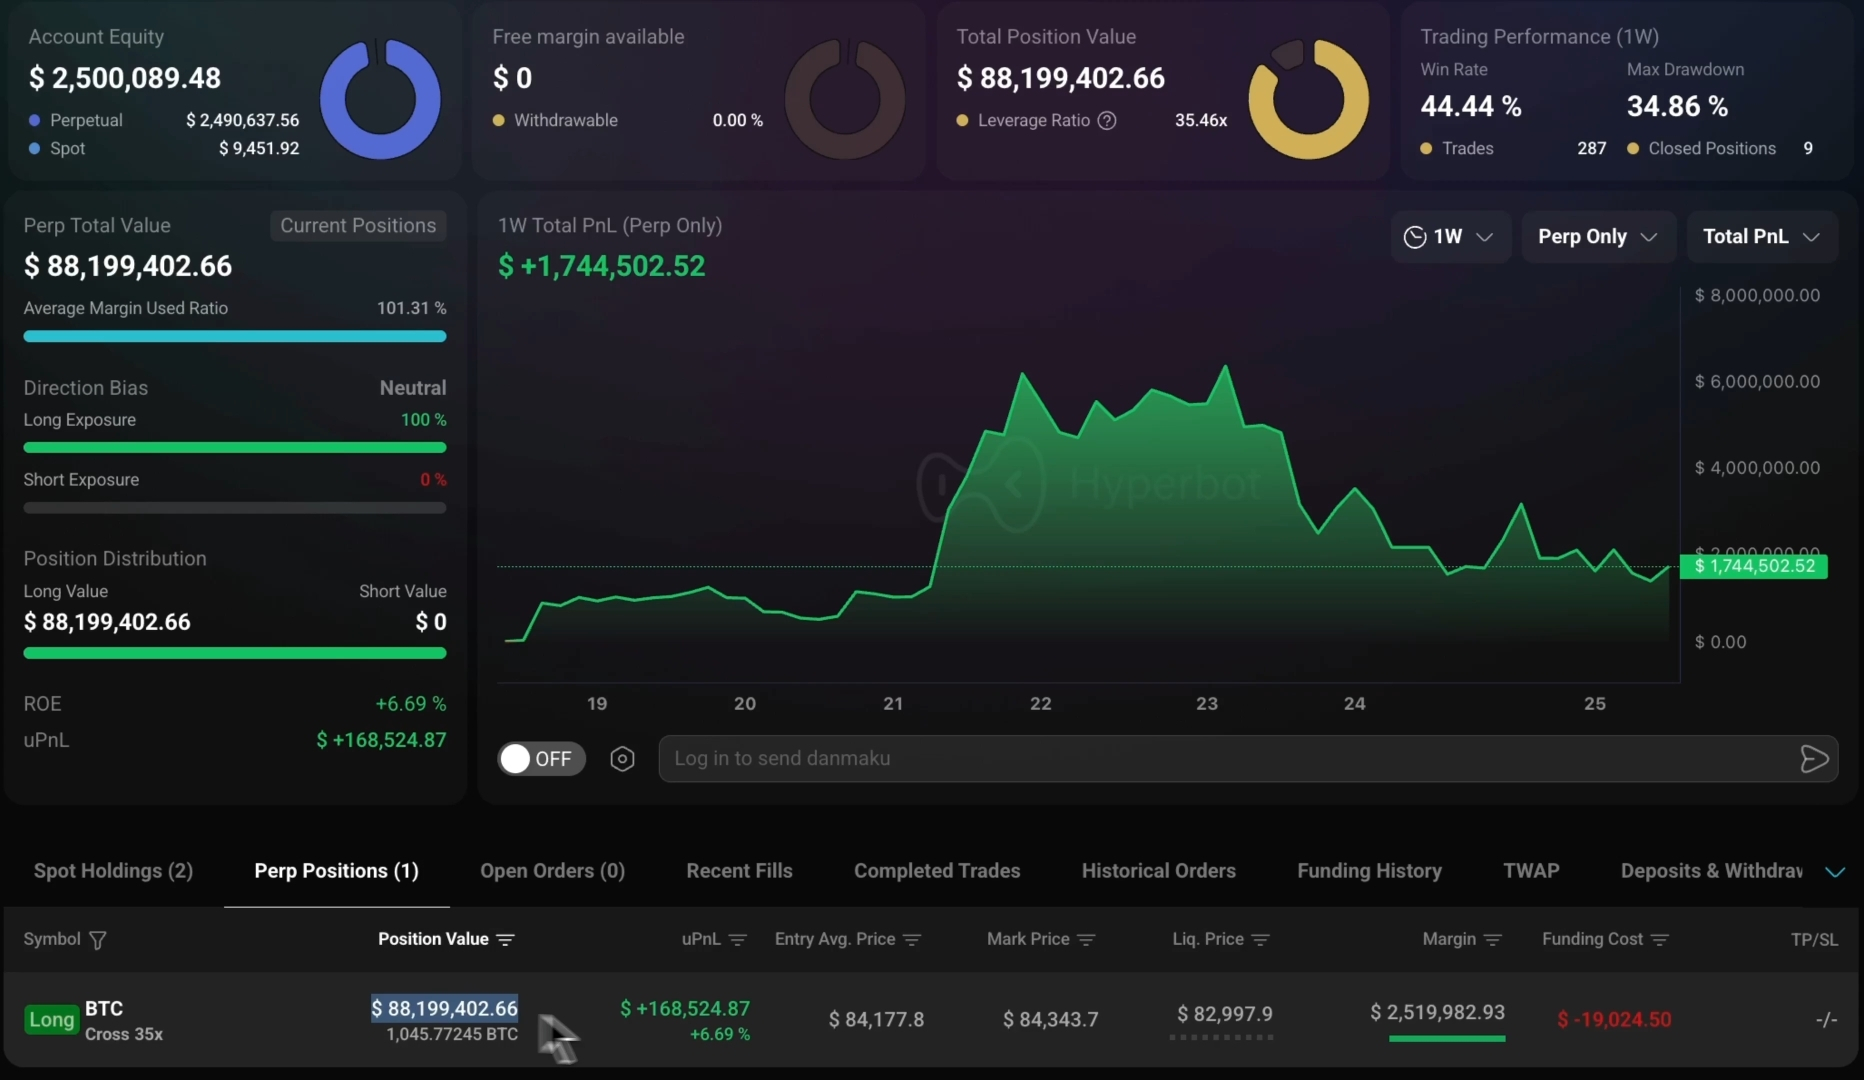1864x1080 pixels.
Task: Sort by Margin column icon
Action: [1493, 940]
